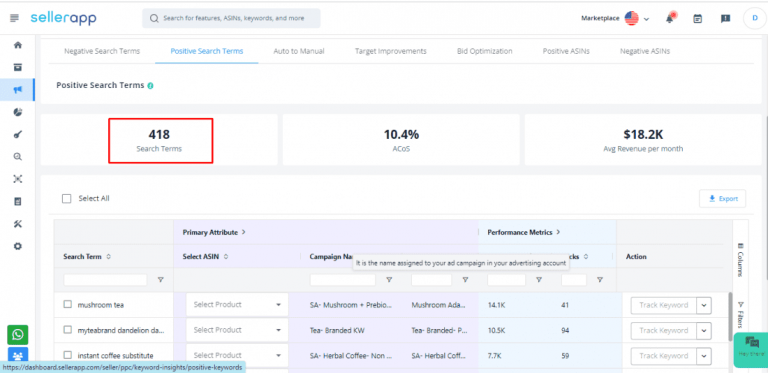Open the Columns side panel
768x373 pixels.
[x=740, y=259]
